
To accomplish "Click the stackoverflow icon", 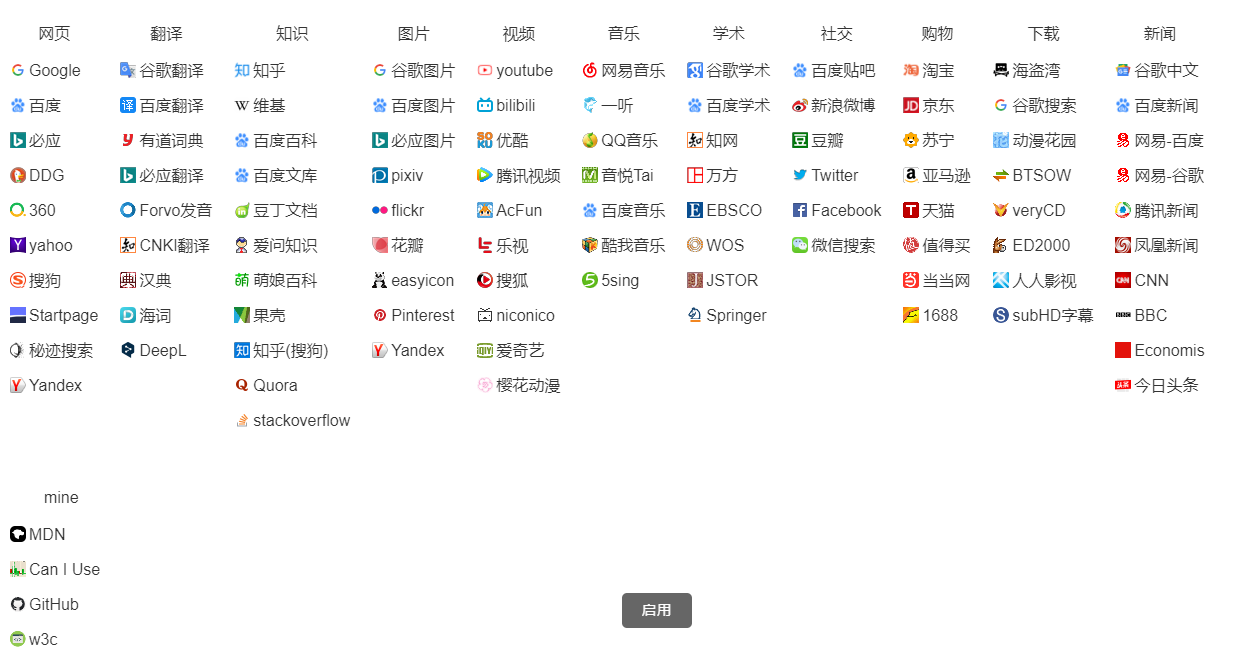I will [x=242, y=421].
